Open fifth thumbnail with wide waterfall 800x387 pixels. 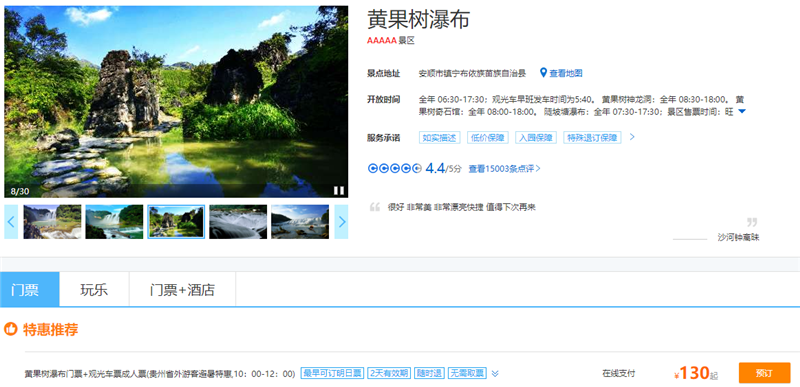300,222
